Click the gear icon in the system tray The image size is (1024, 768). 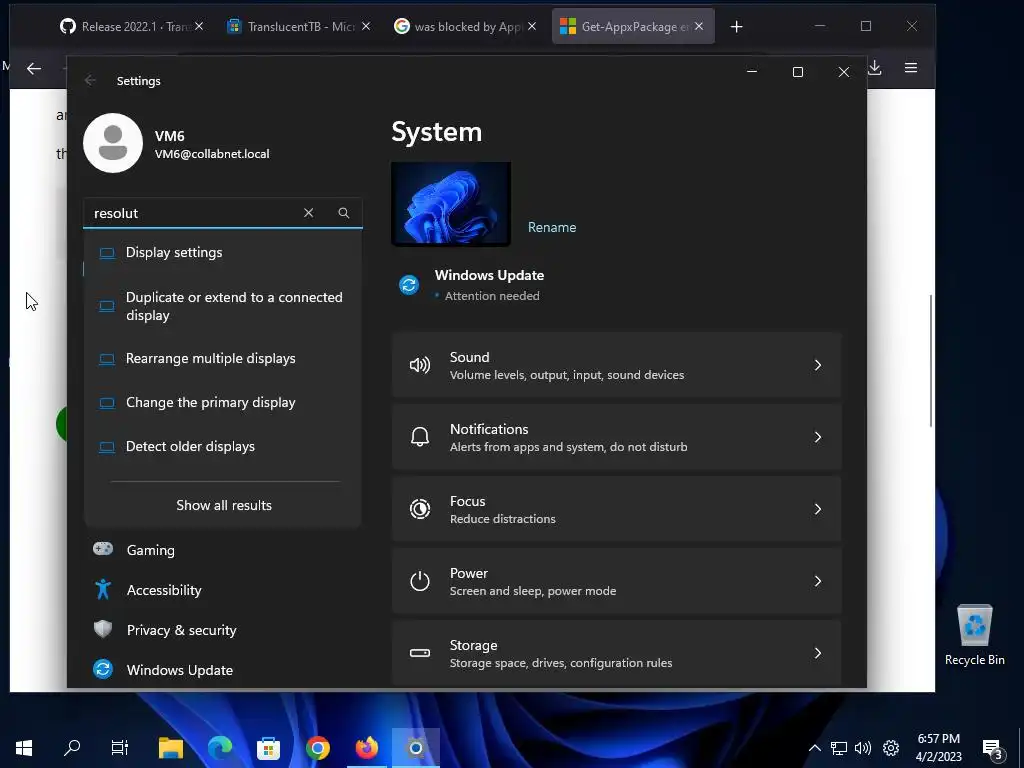[x=891, y=748]
